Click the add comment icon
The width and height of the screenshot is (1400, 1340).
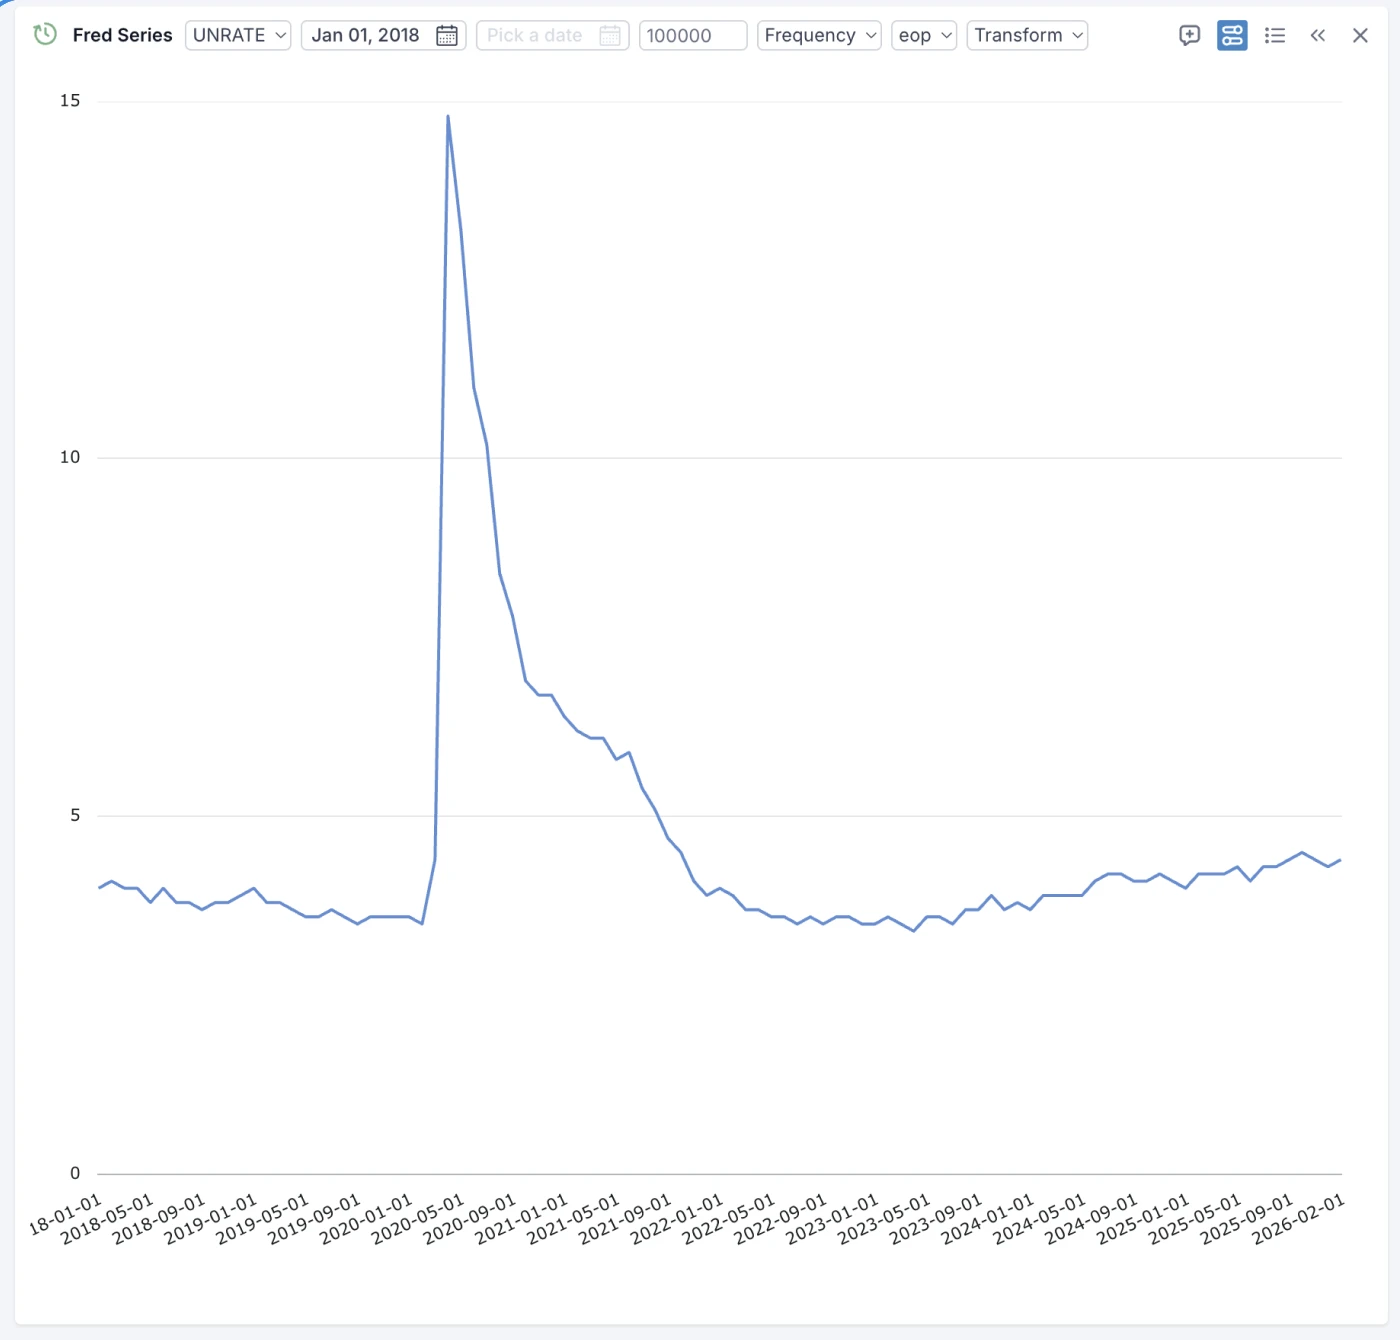click(x=1189, y=36)
